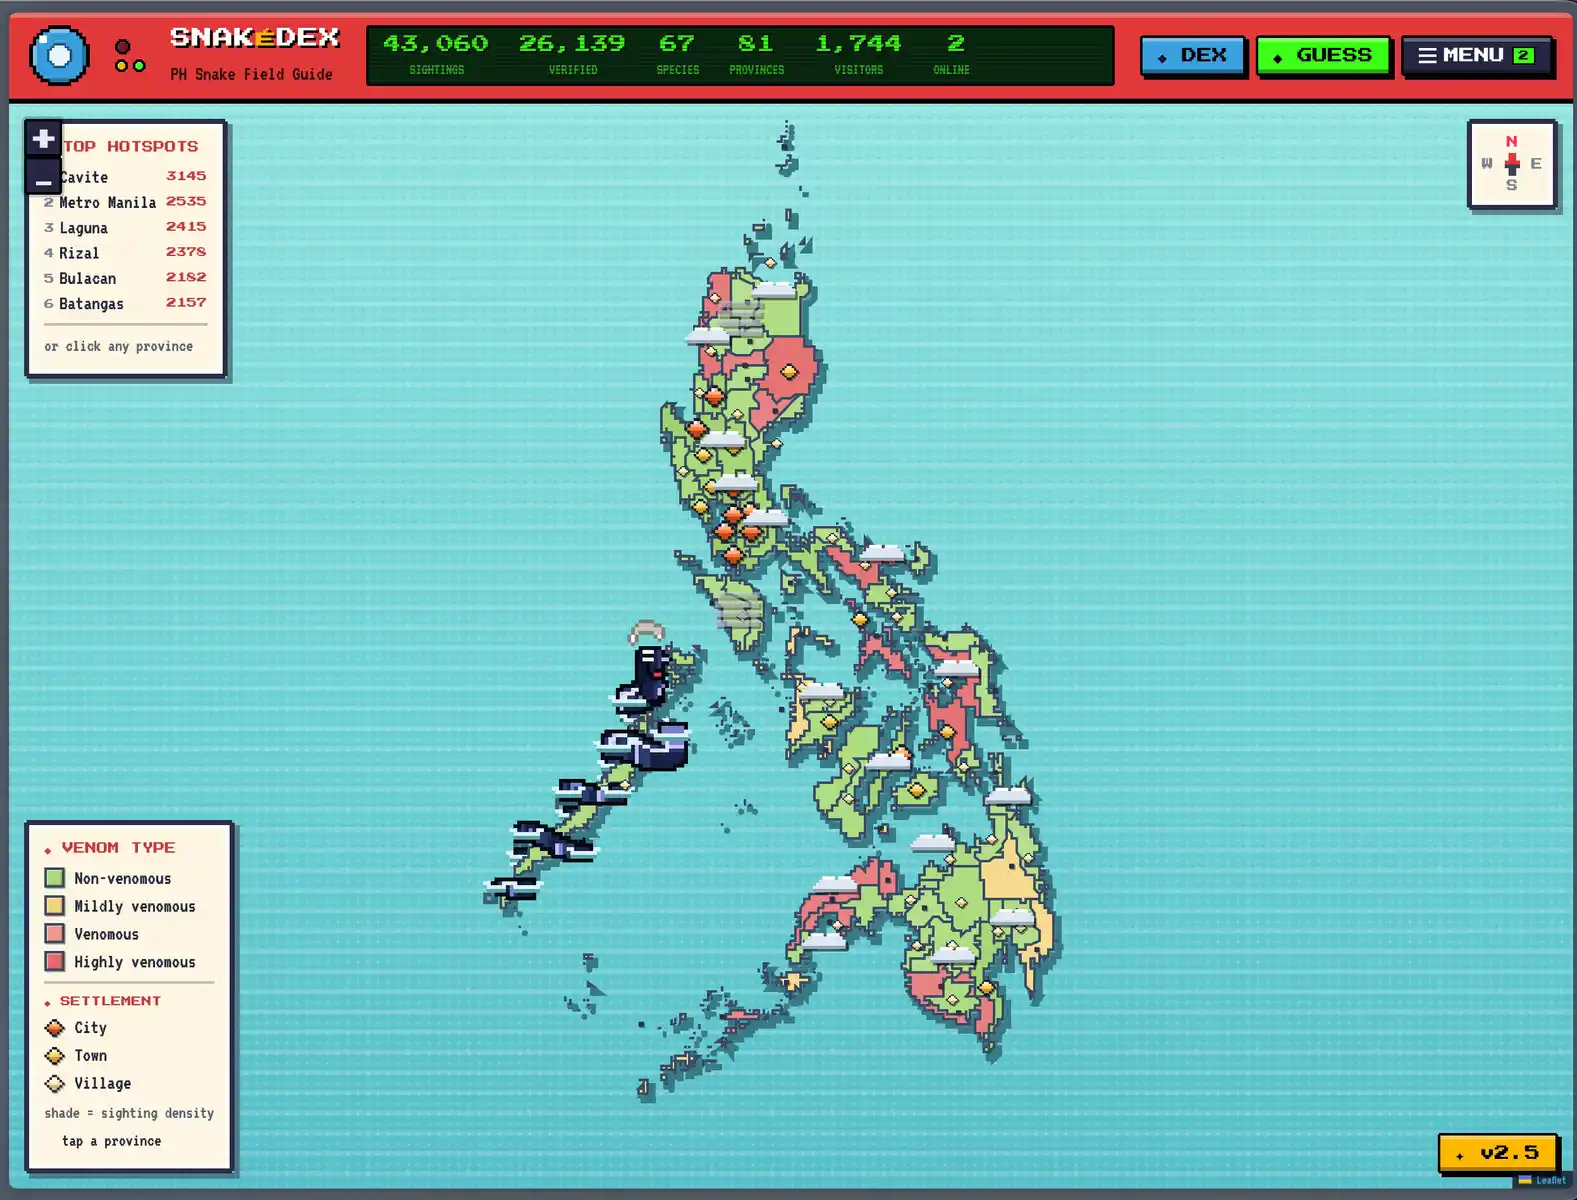Viewport: 1577px width, 1200px height.
Task: Click the Leaflet attribution link
Action: click(1550, 1181)
